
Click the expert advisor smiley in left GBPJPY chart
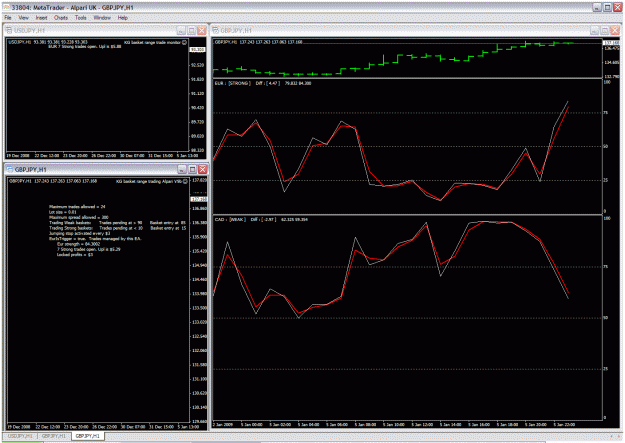pos(185,181)
